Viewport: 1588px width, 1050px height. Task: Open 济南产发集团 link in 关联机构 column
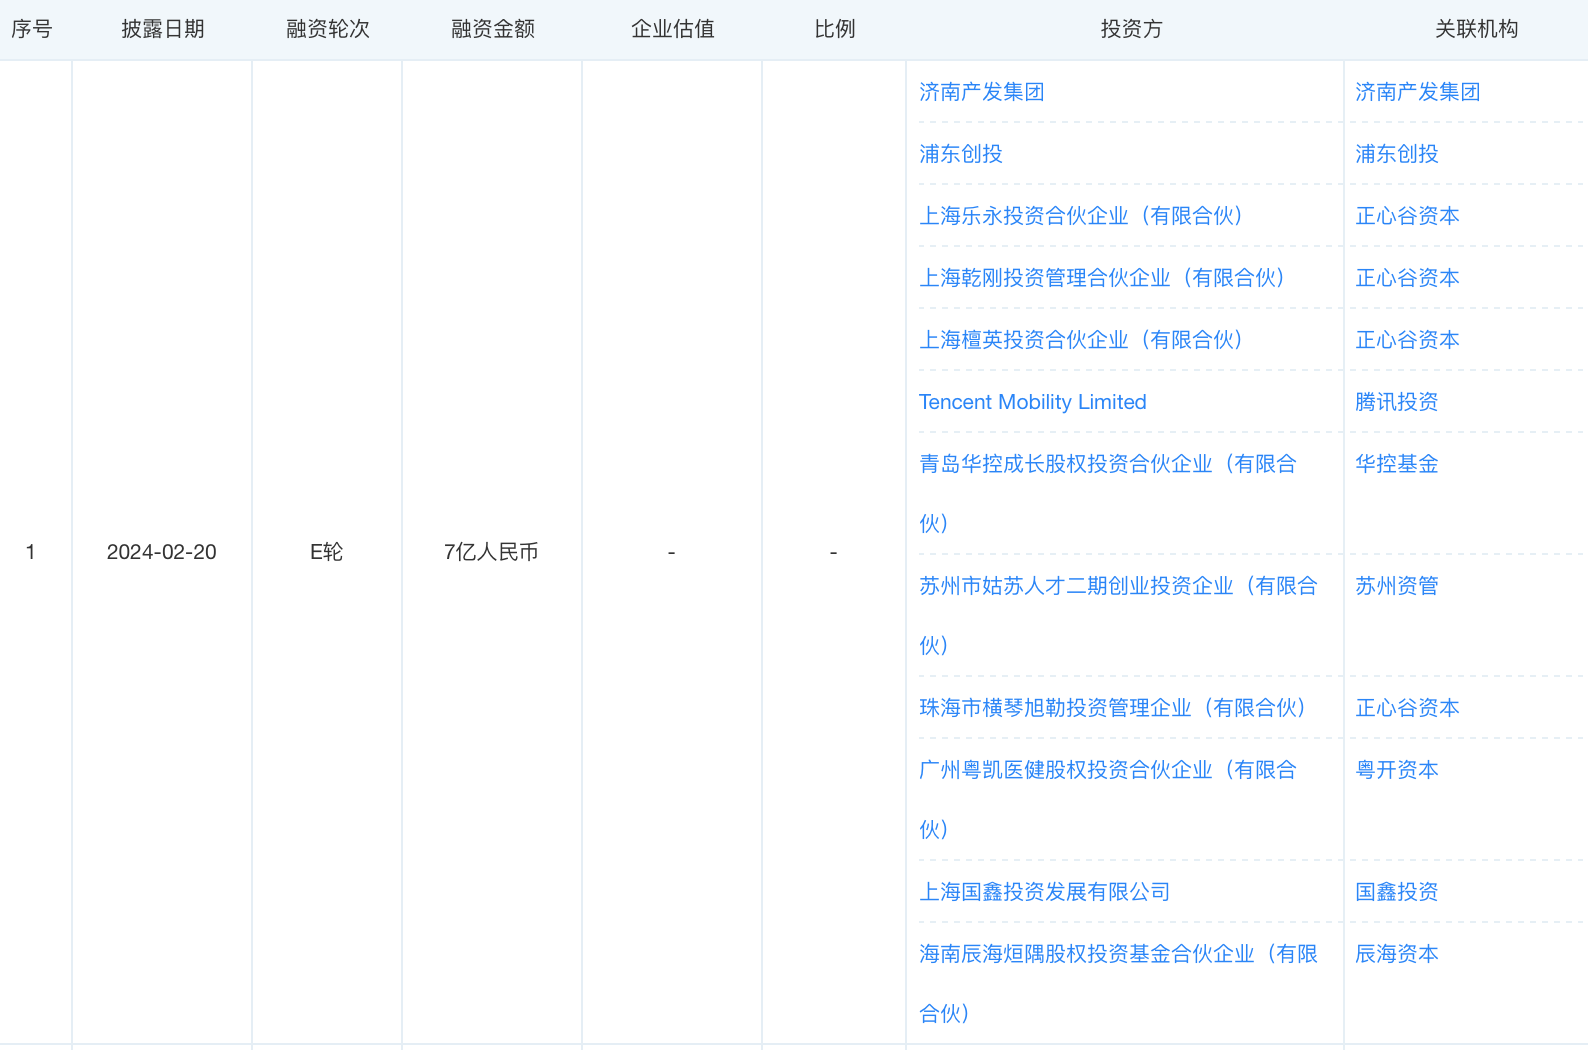1417,92
